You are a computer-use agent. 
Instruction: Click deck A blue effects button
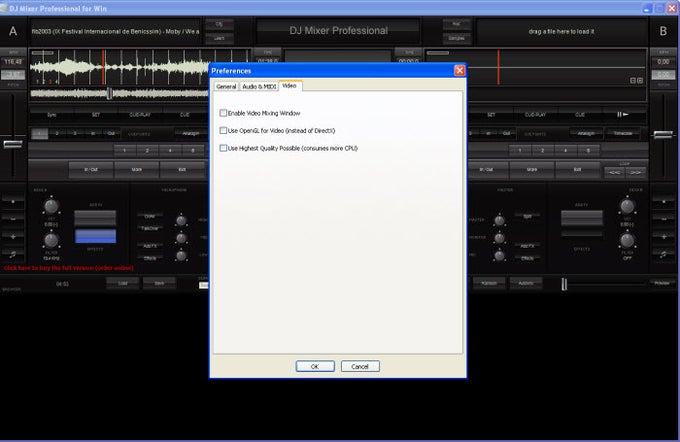coord(95,236)
